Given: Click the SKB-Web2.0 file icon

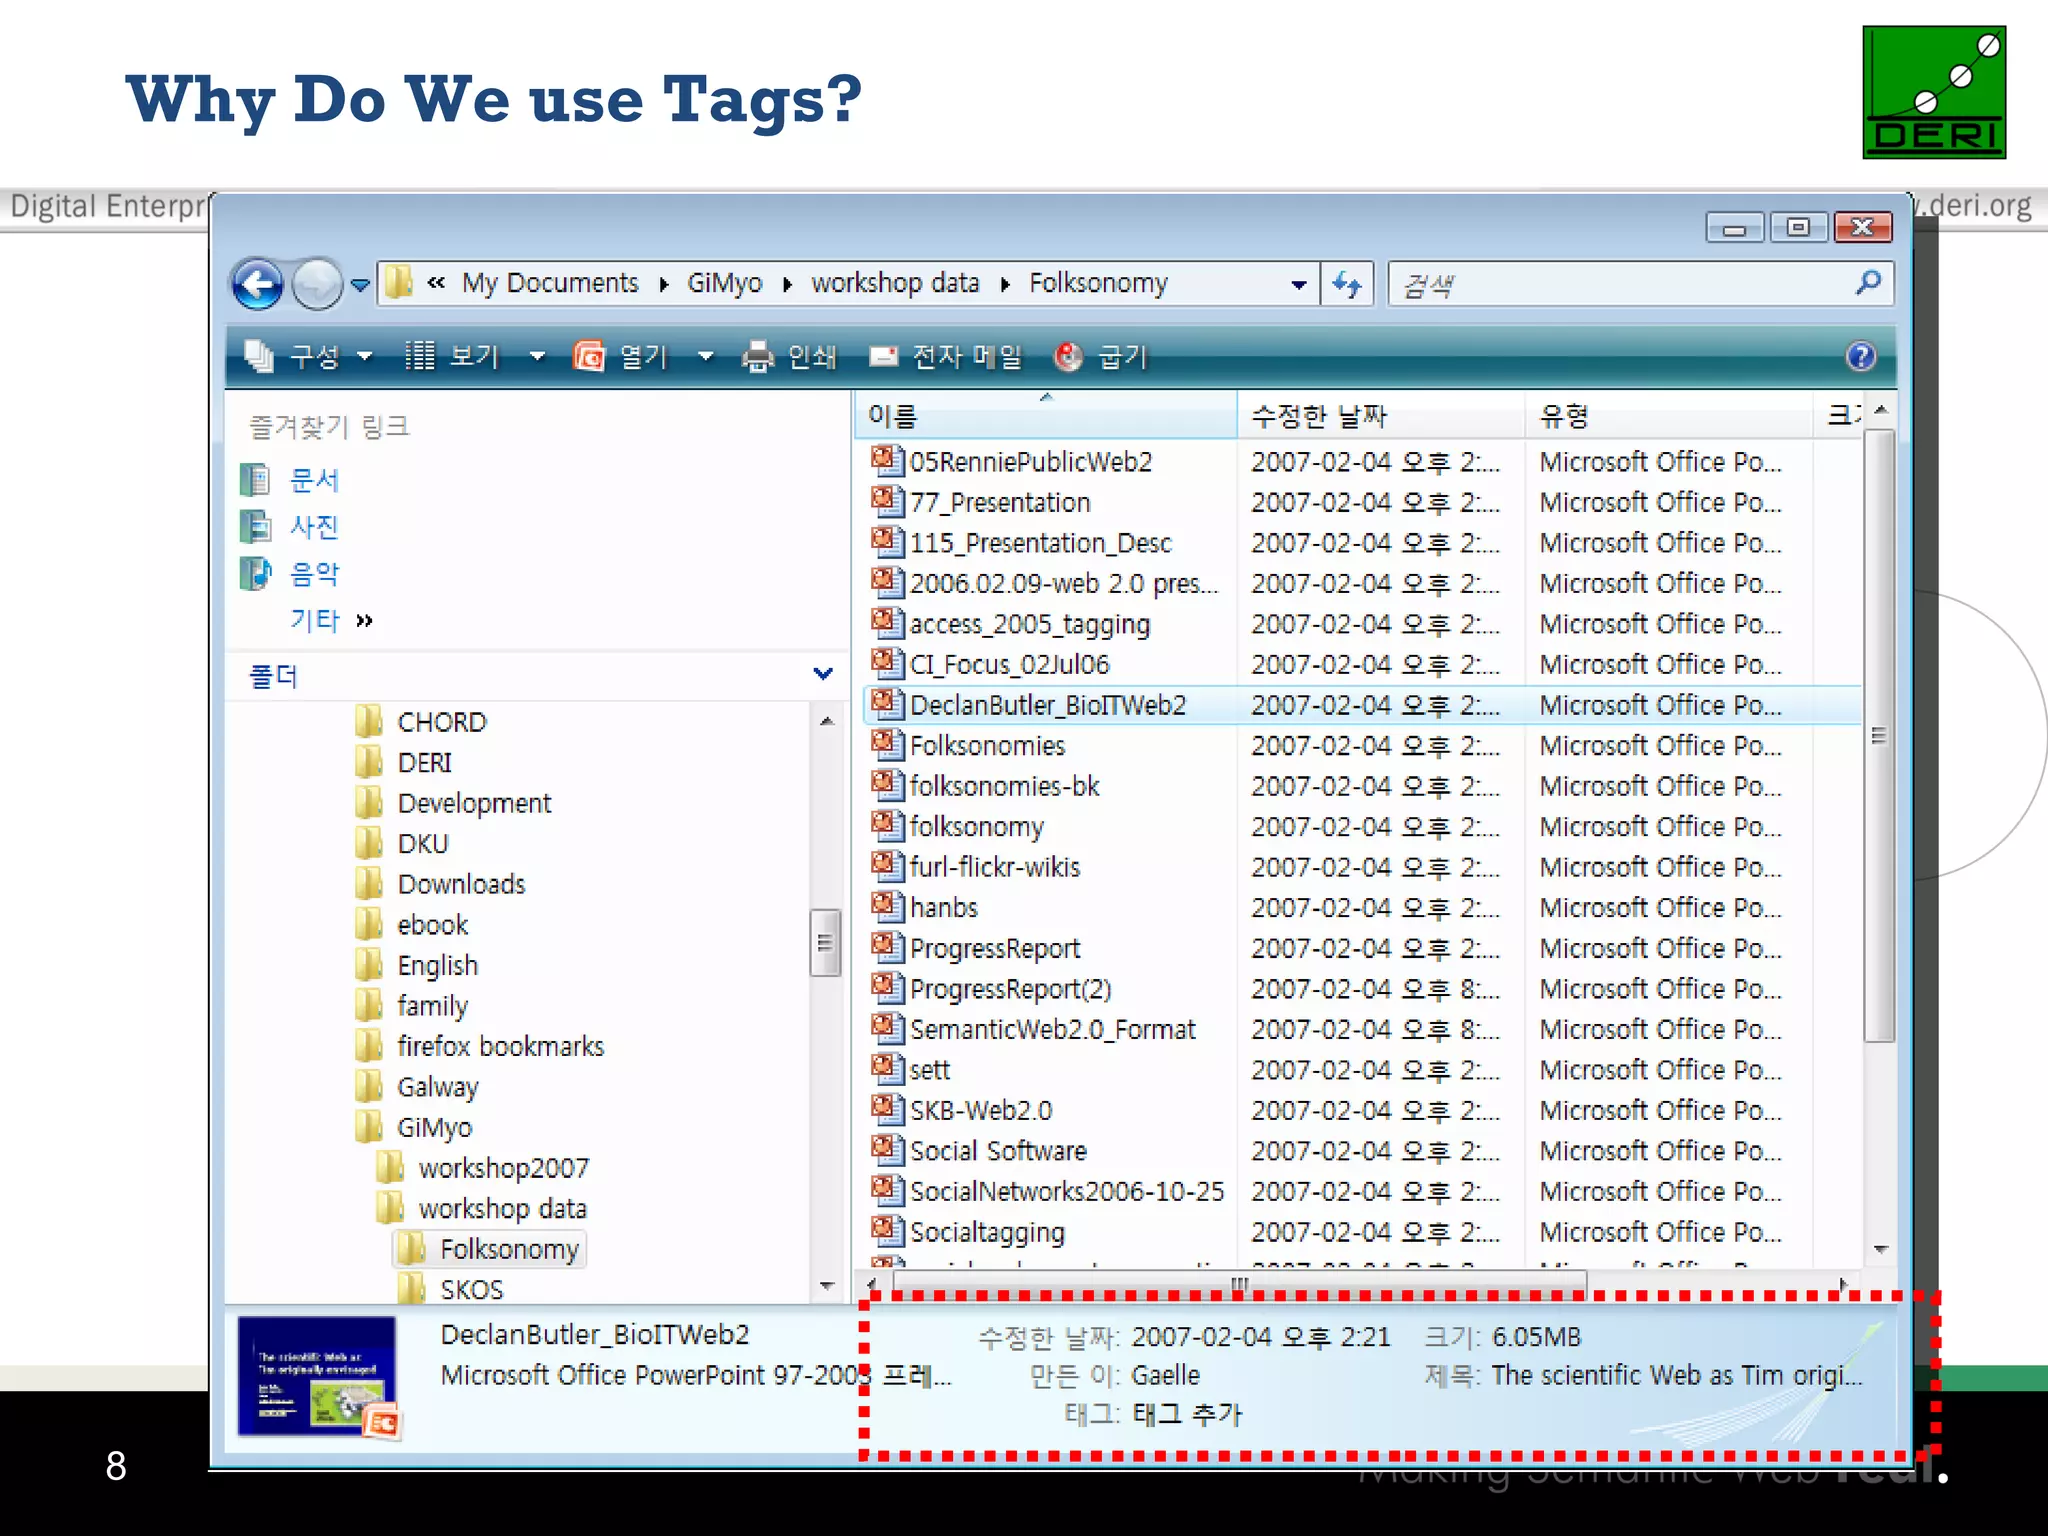Looking at the screenshot, I should 886,1110.
